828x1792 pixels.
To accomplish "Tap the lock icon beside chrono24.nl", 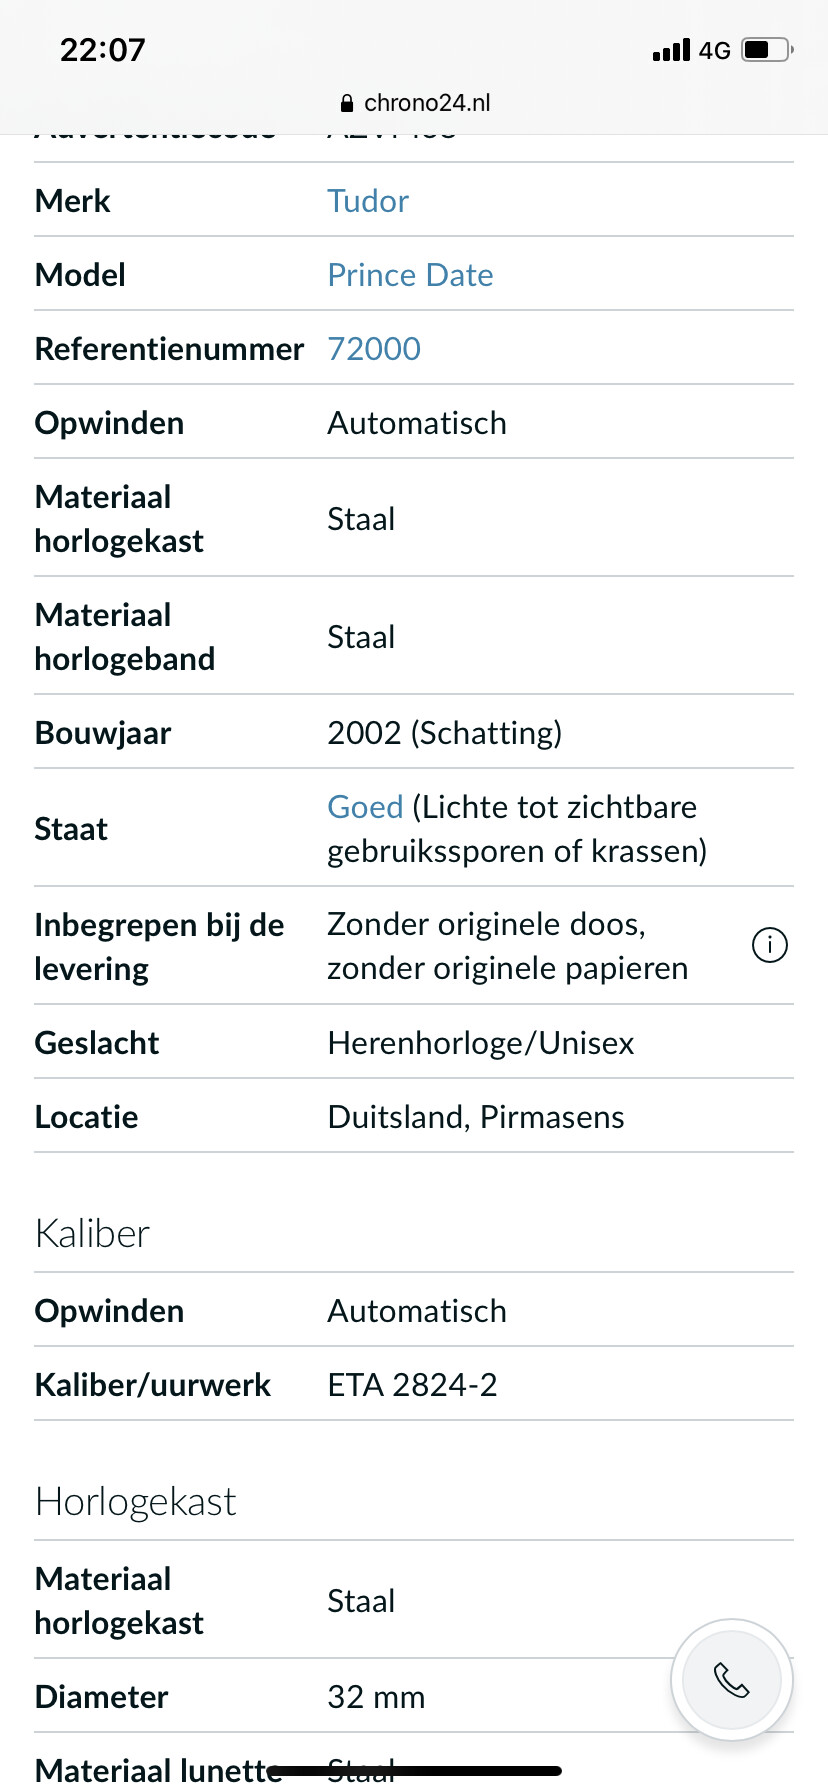I will pyautogui.click(x=347, y=103).
